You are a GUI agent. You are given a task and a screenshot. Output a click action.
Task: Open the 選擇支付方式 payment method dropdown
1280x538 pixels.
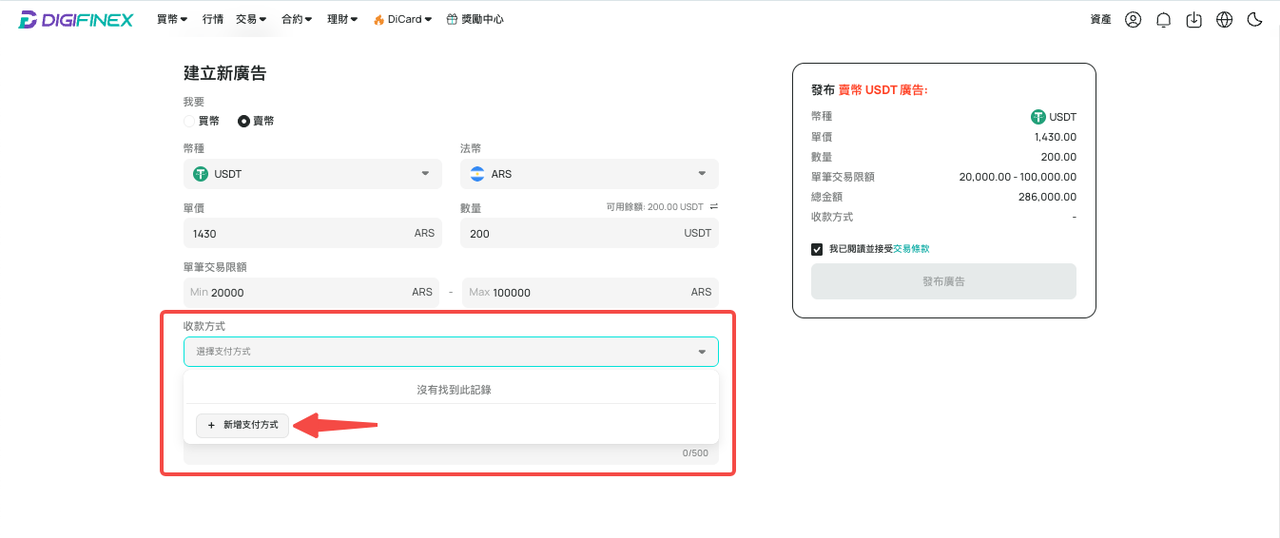tap(451, 352)
